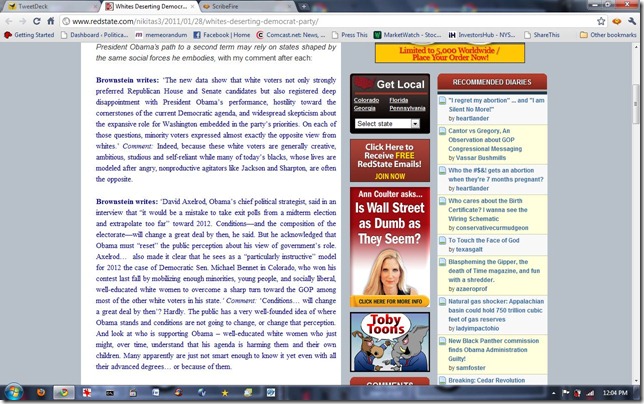Expand the Select state dropdown

click(x=387, y=124)
